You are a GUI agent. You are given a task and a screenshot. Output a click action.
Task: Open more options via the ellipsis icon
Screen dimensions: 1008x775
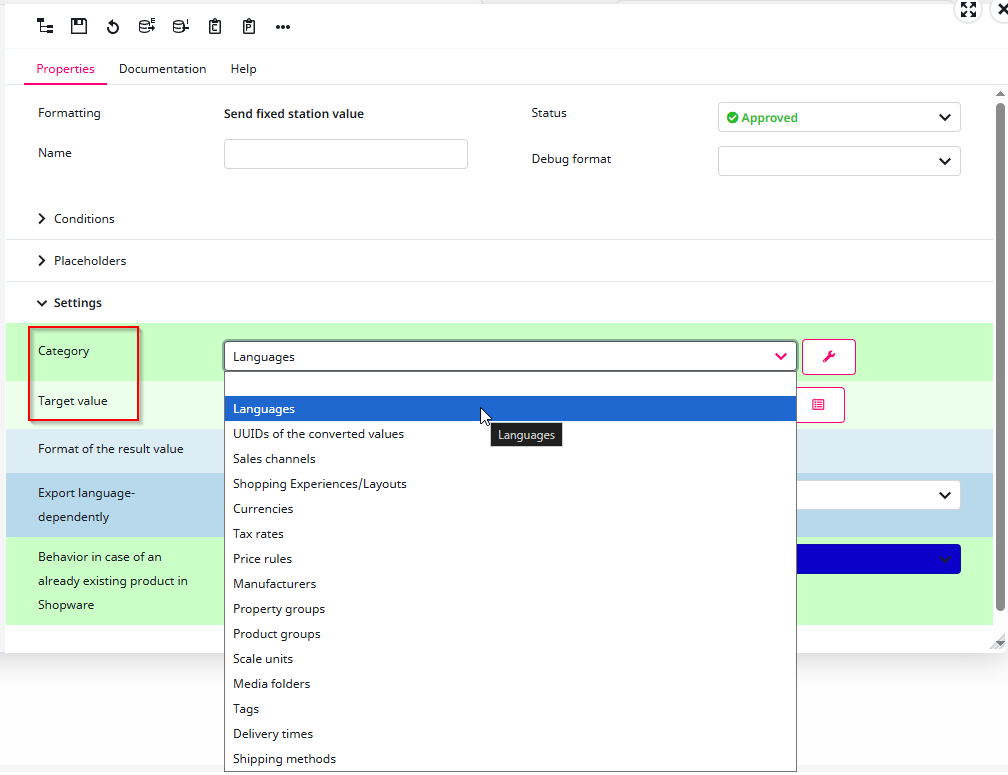(x=283, y=26)
